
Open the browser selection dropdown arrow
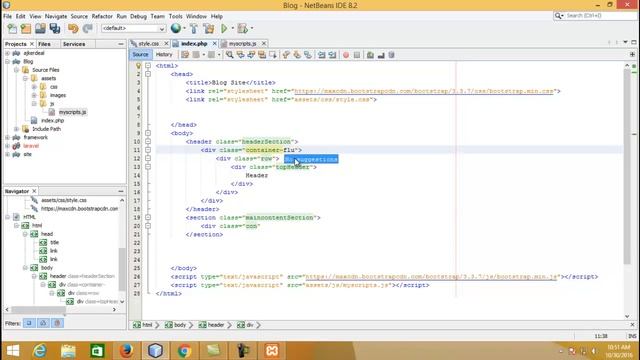tap(184, 28)
